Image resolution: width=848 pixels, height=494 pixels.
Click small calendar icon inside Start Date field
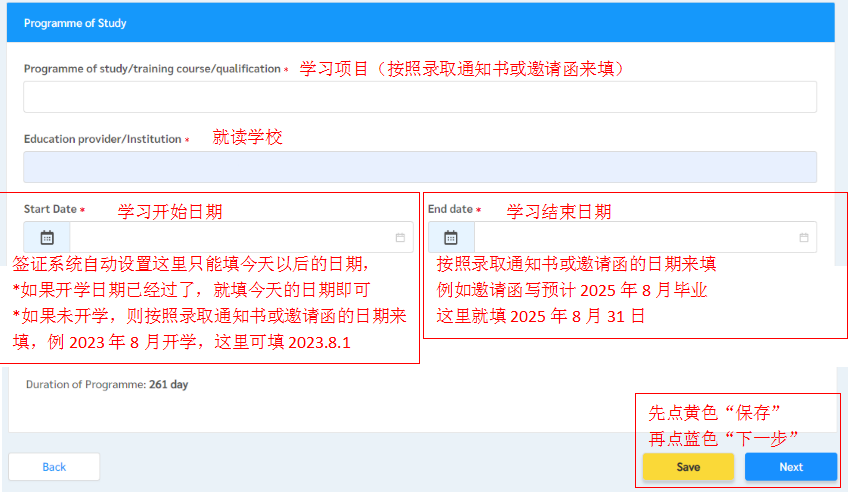(400, 238)
